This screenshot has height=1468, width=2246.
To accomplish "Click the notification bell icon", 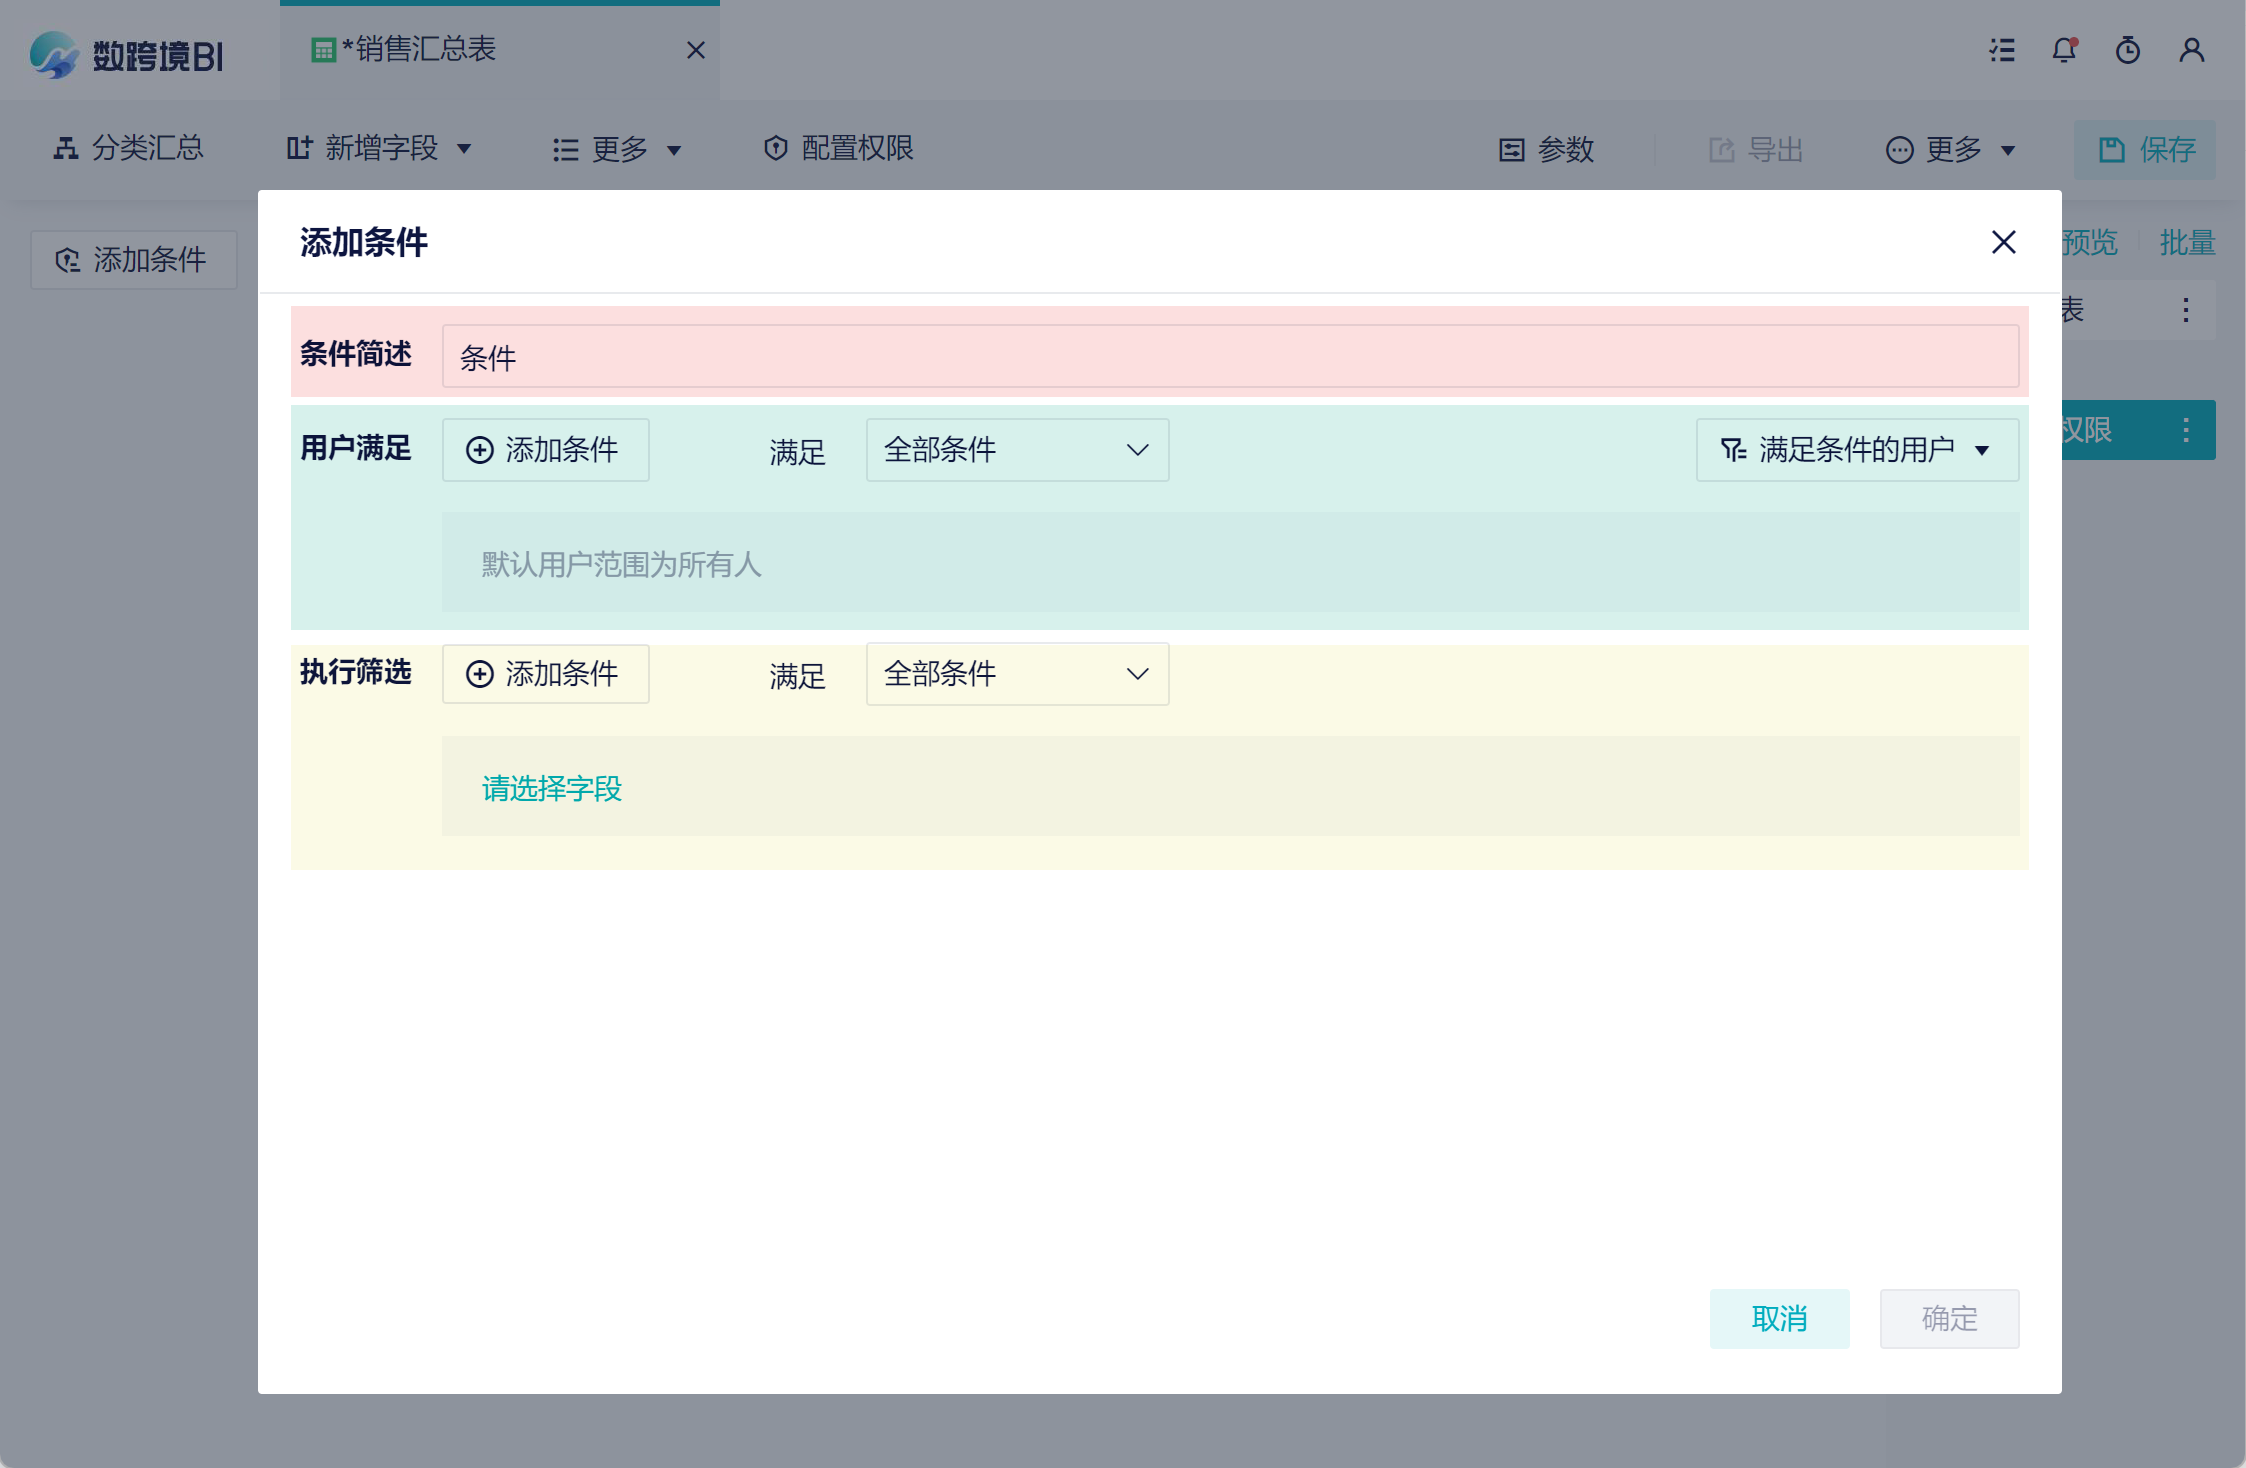I will pos(2064,50).
